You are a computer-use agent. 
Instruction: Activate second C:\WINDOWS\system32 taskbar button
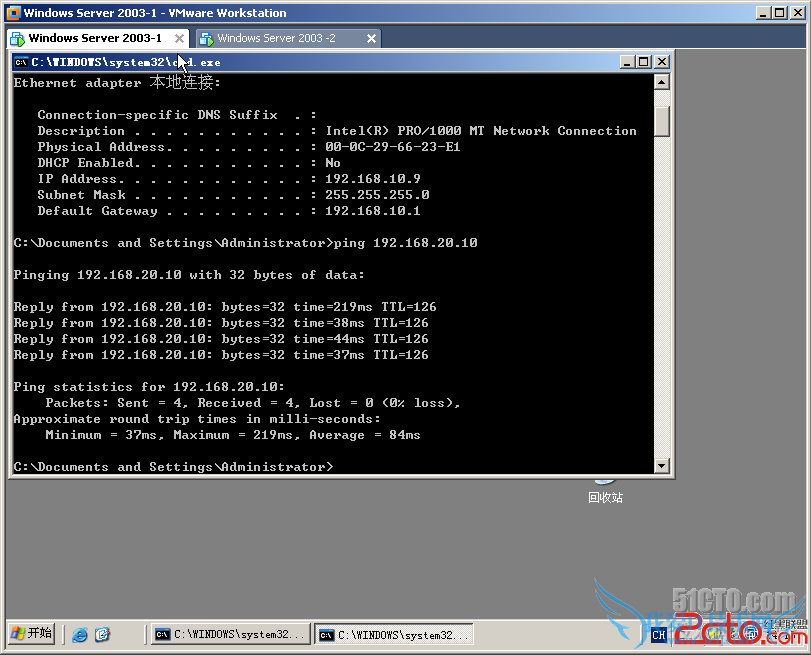point(394,634)
